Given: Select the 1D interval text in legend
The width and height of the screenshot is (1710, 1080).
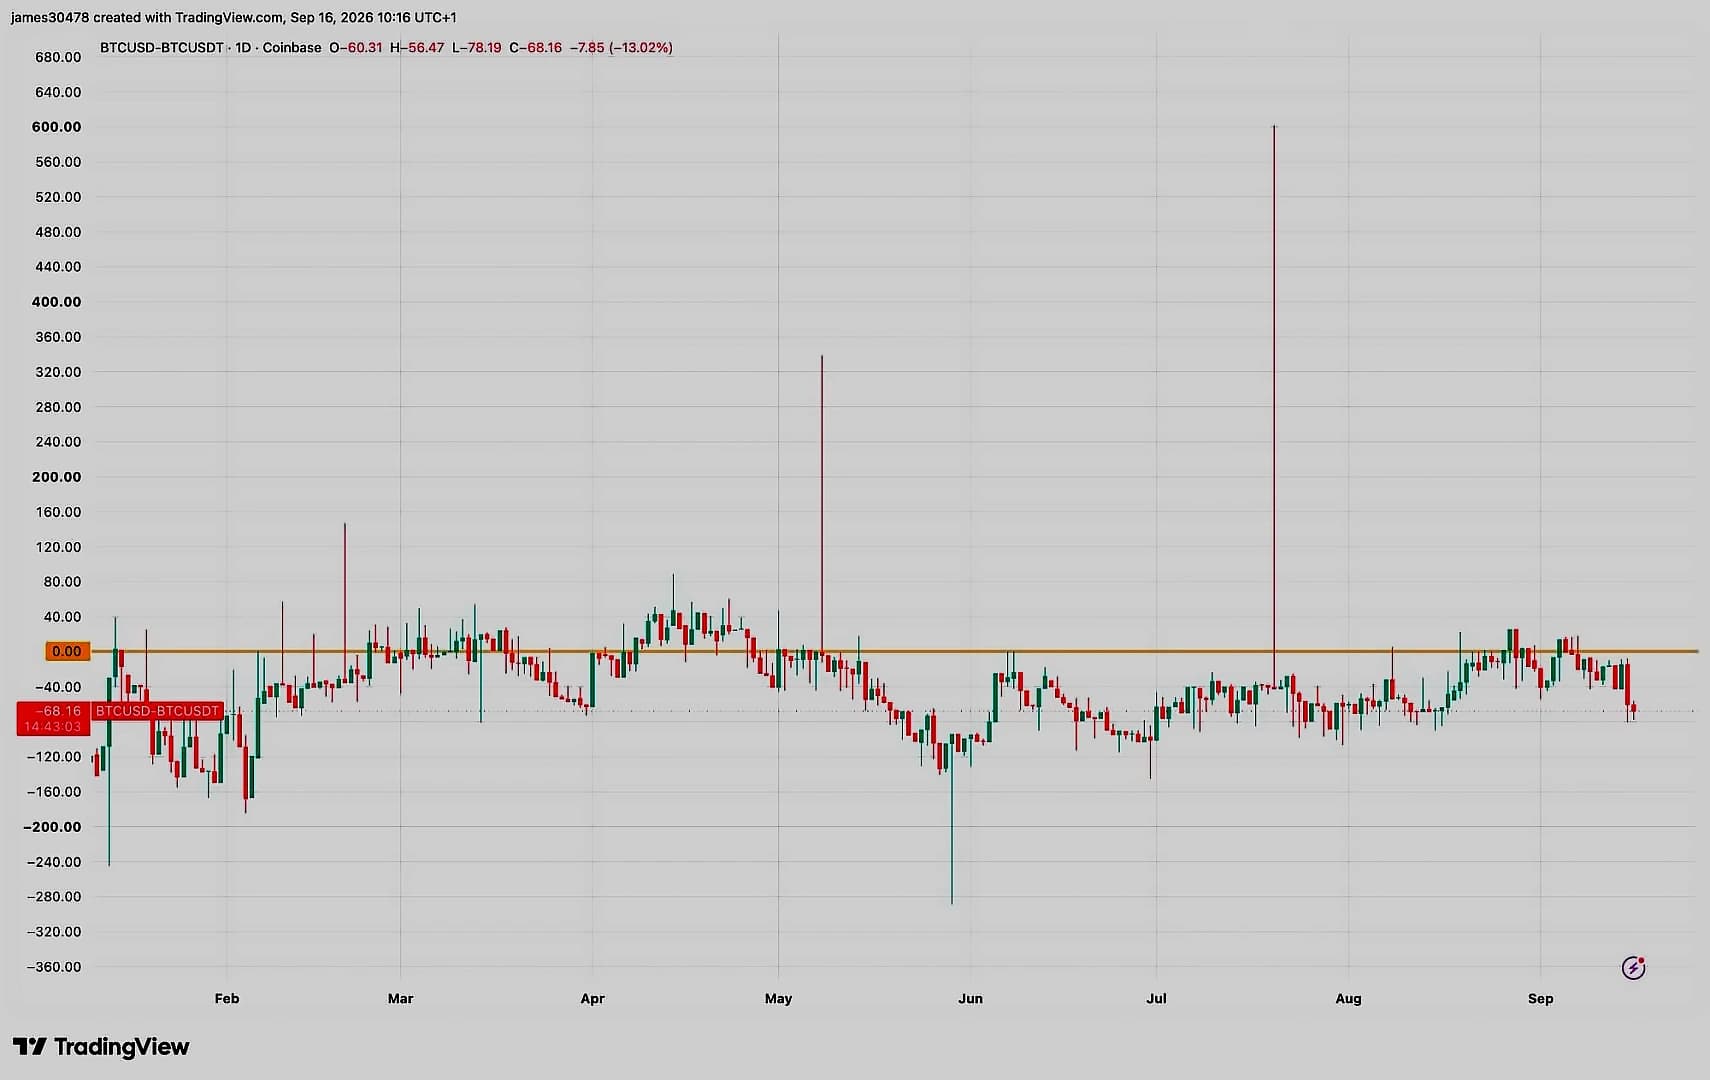Looking at the screenshot, I should click(x=243, y=47).
